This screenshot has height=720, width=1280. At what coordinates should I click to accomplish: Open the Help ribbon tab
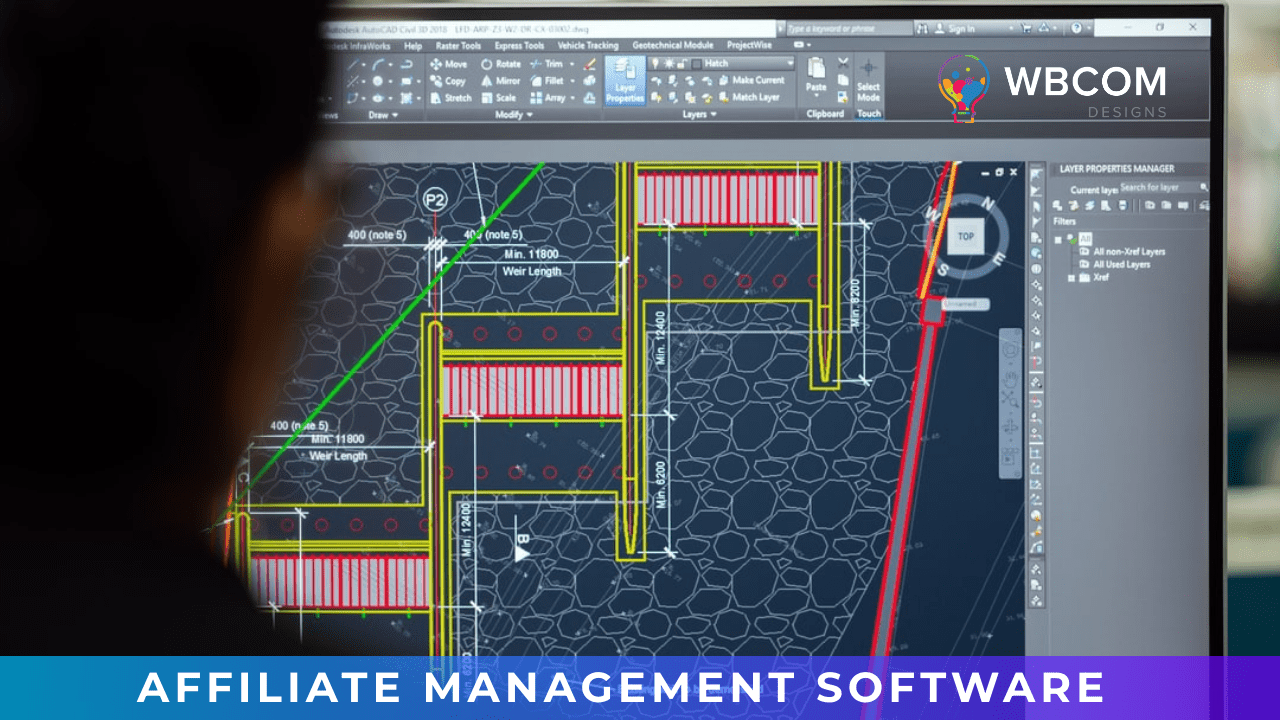(413, 45)
